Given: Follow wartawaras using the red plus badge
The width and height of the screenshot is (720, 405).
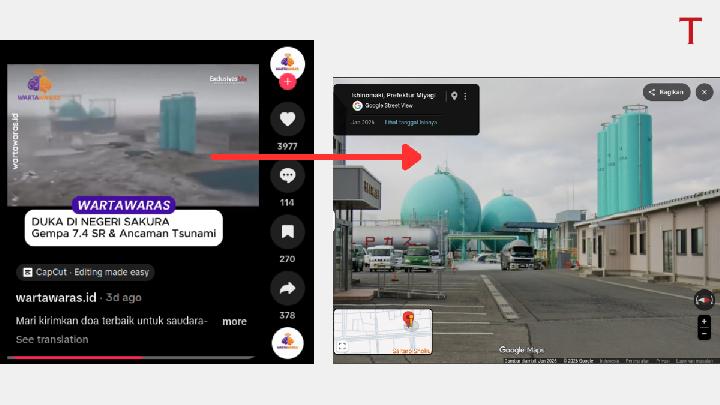Looking at the screenshot, I should pos(288,81).
